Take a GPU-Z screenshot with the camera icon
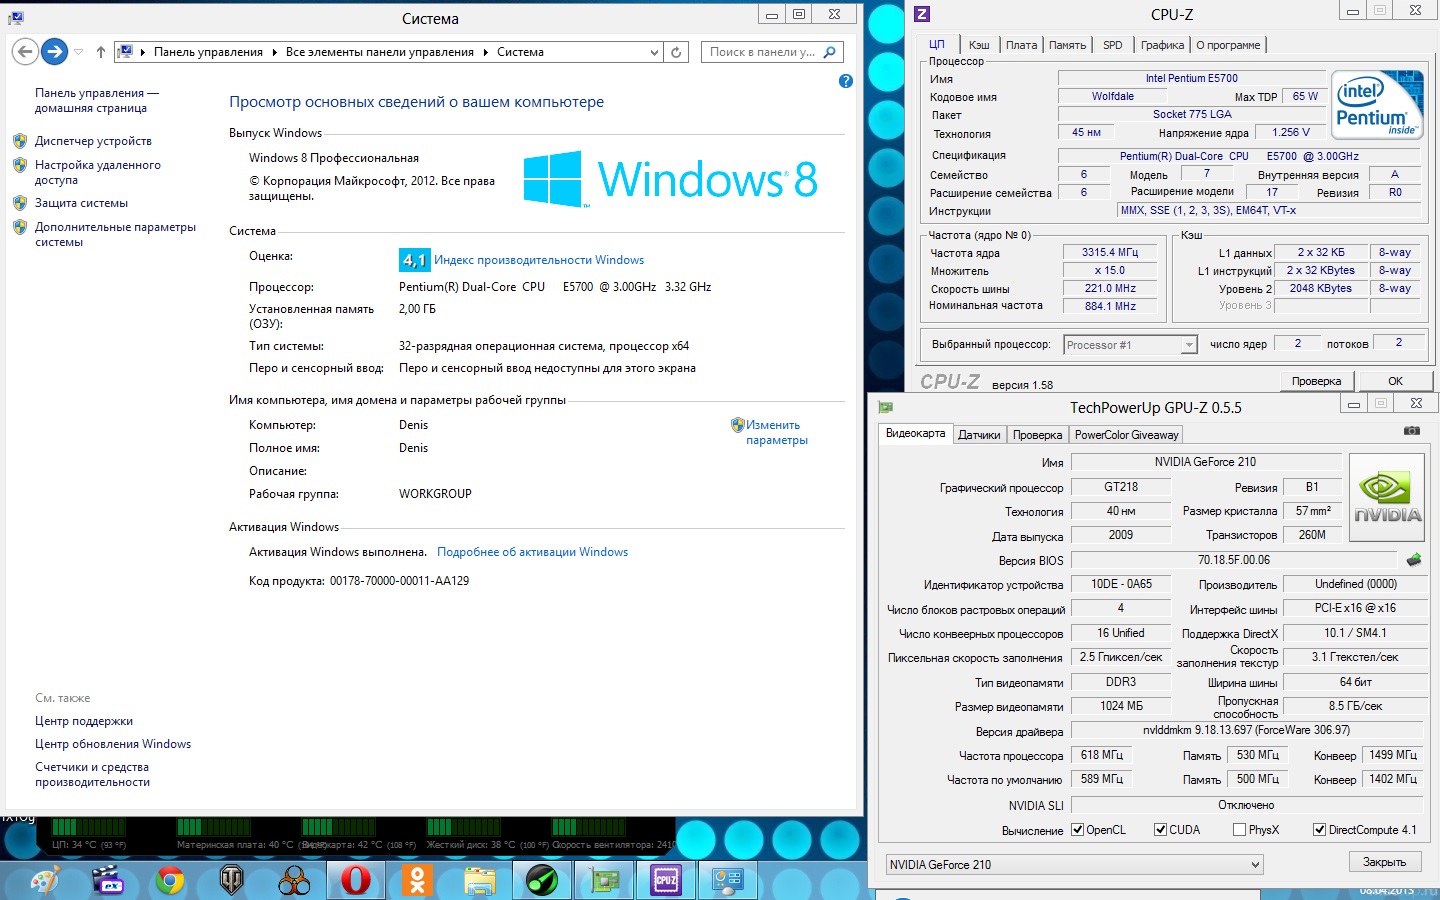Image resolution: width=1440 pixels, height=900 pixels. point(1412,431)
